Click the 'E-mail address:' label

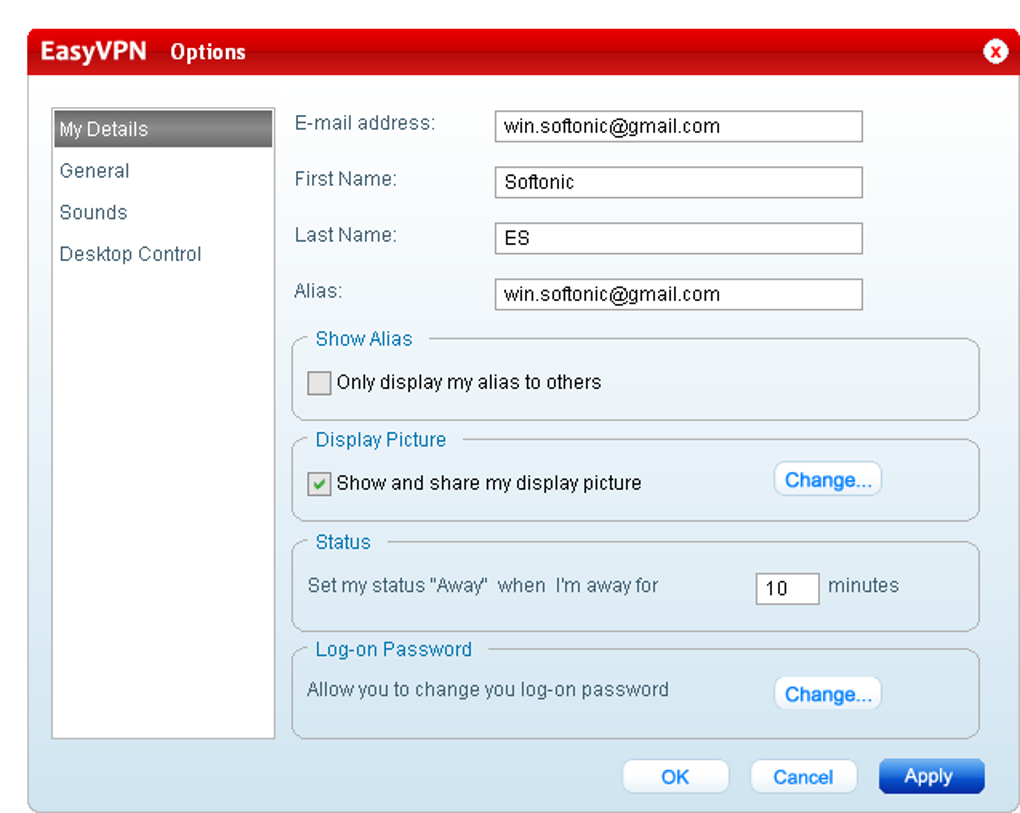pos(365,123)
